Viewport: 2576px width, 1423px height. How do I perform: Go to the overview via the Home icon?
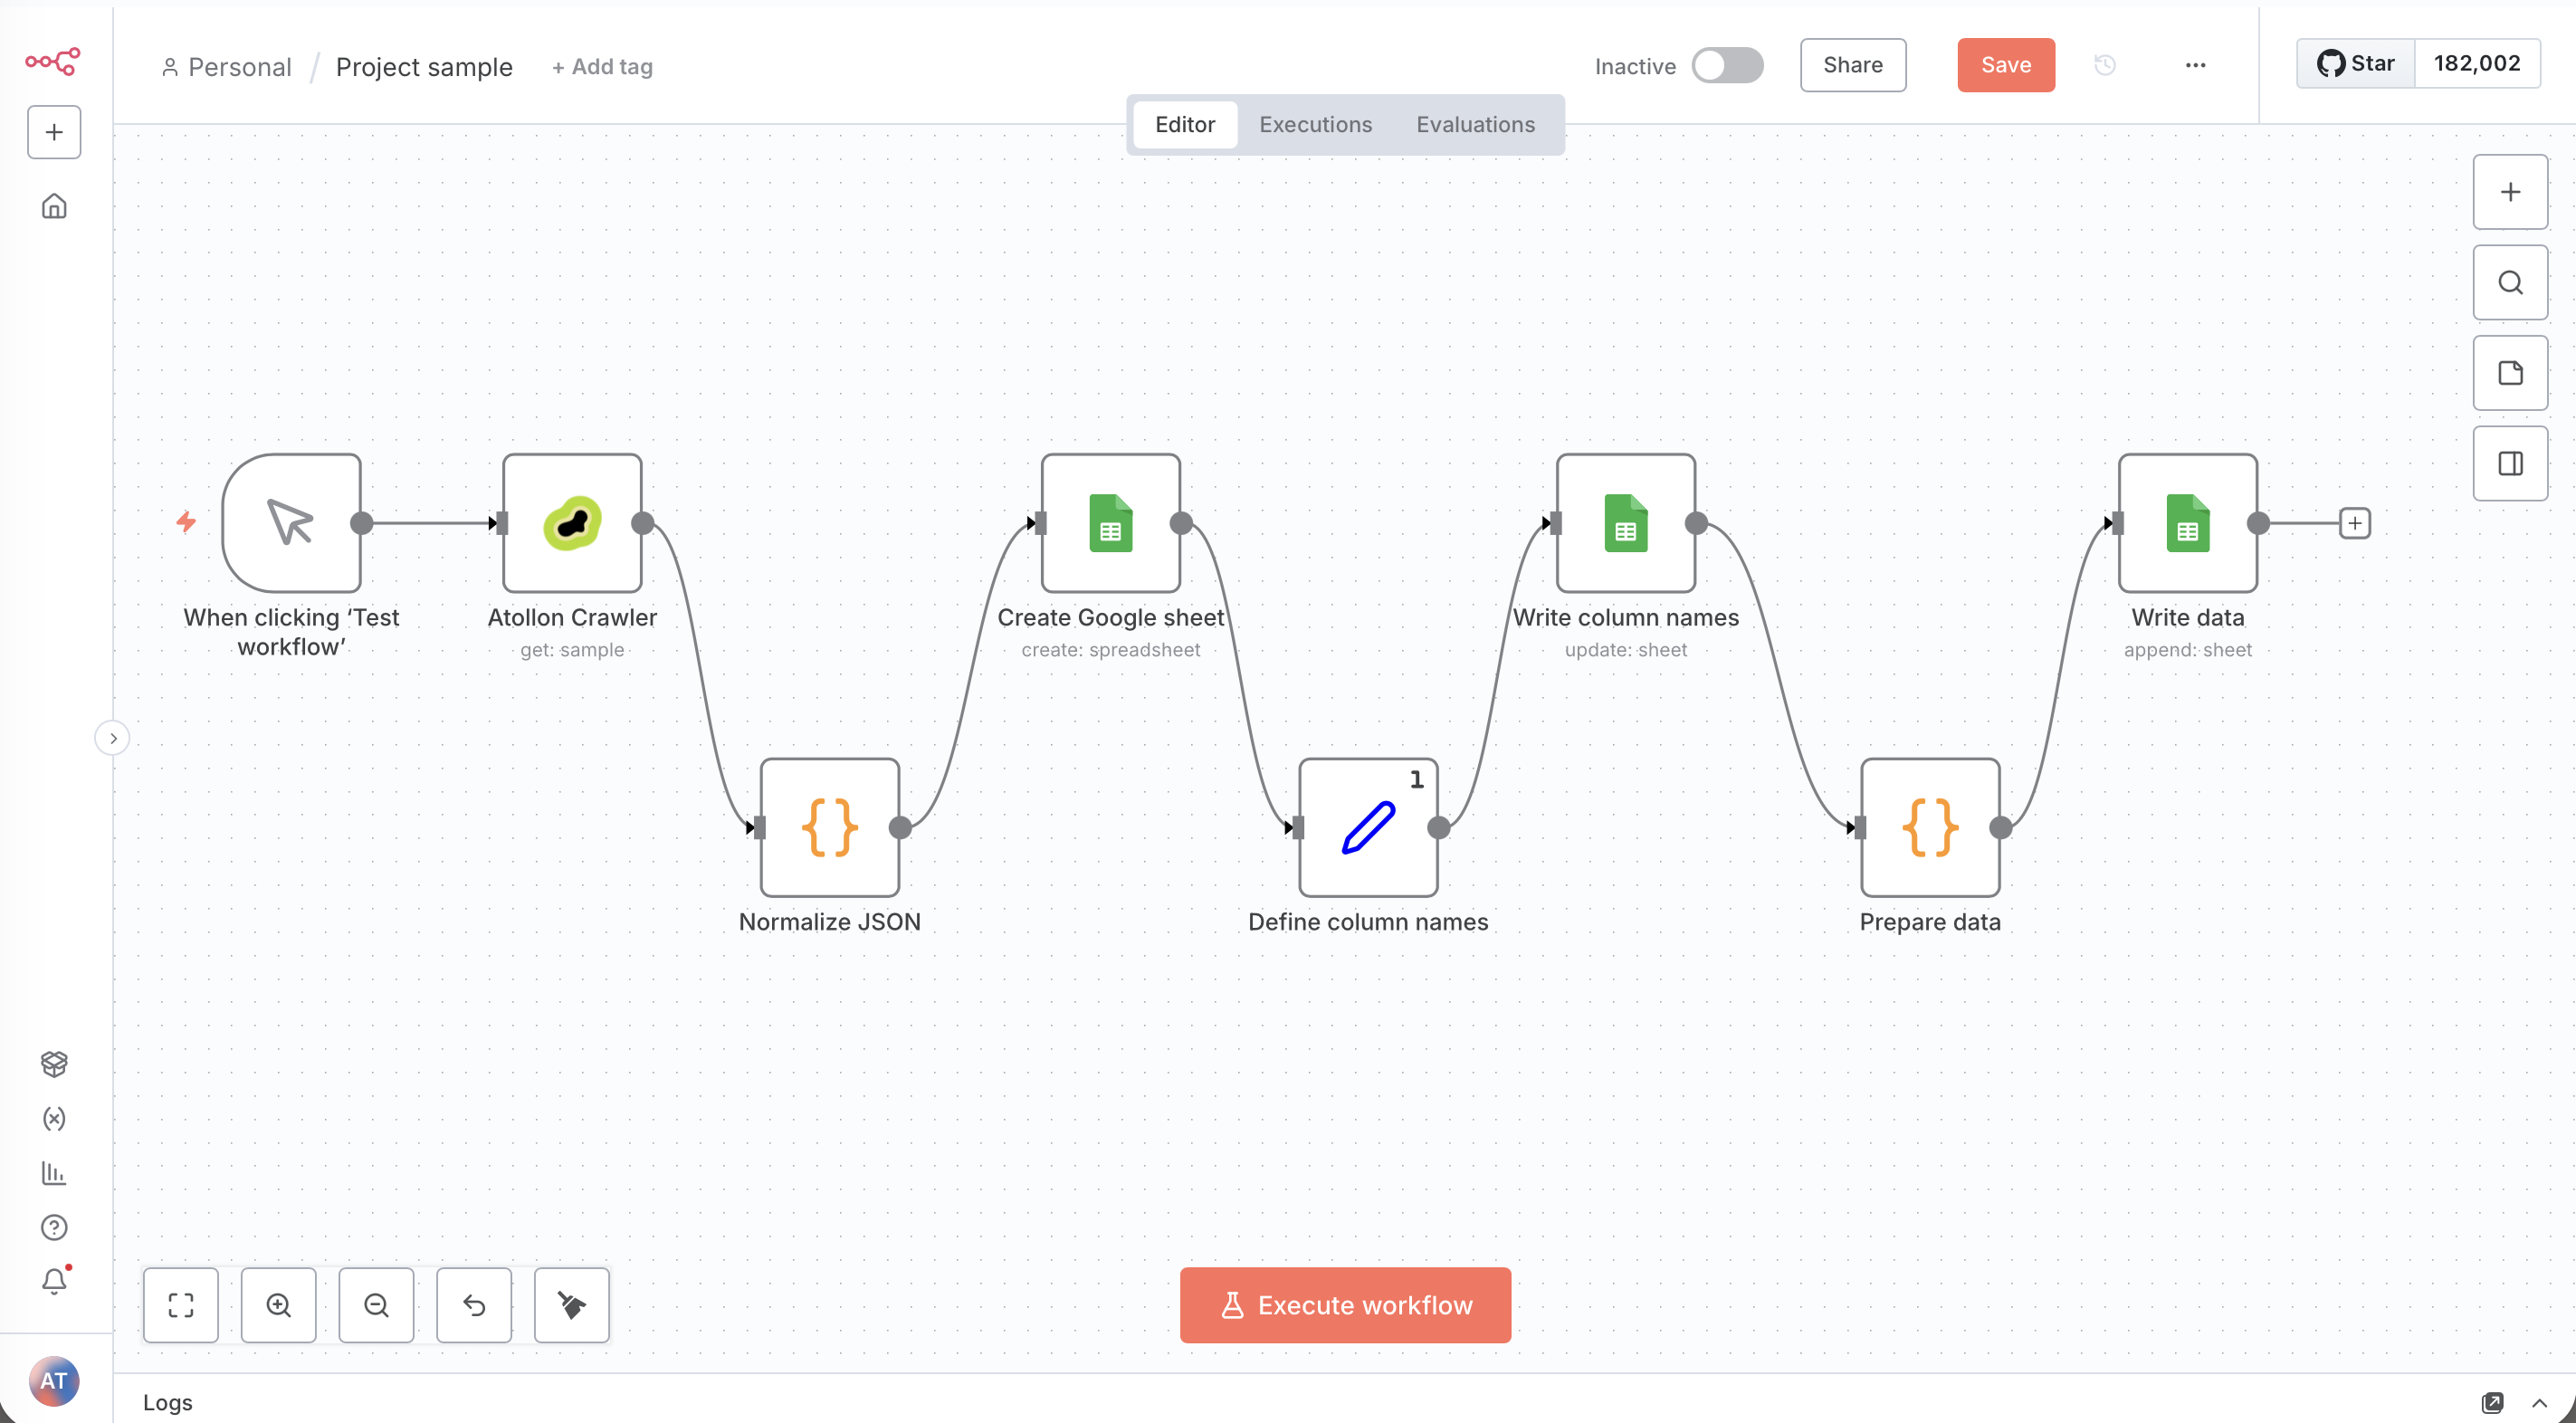point(54,205)
